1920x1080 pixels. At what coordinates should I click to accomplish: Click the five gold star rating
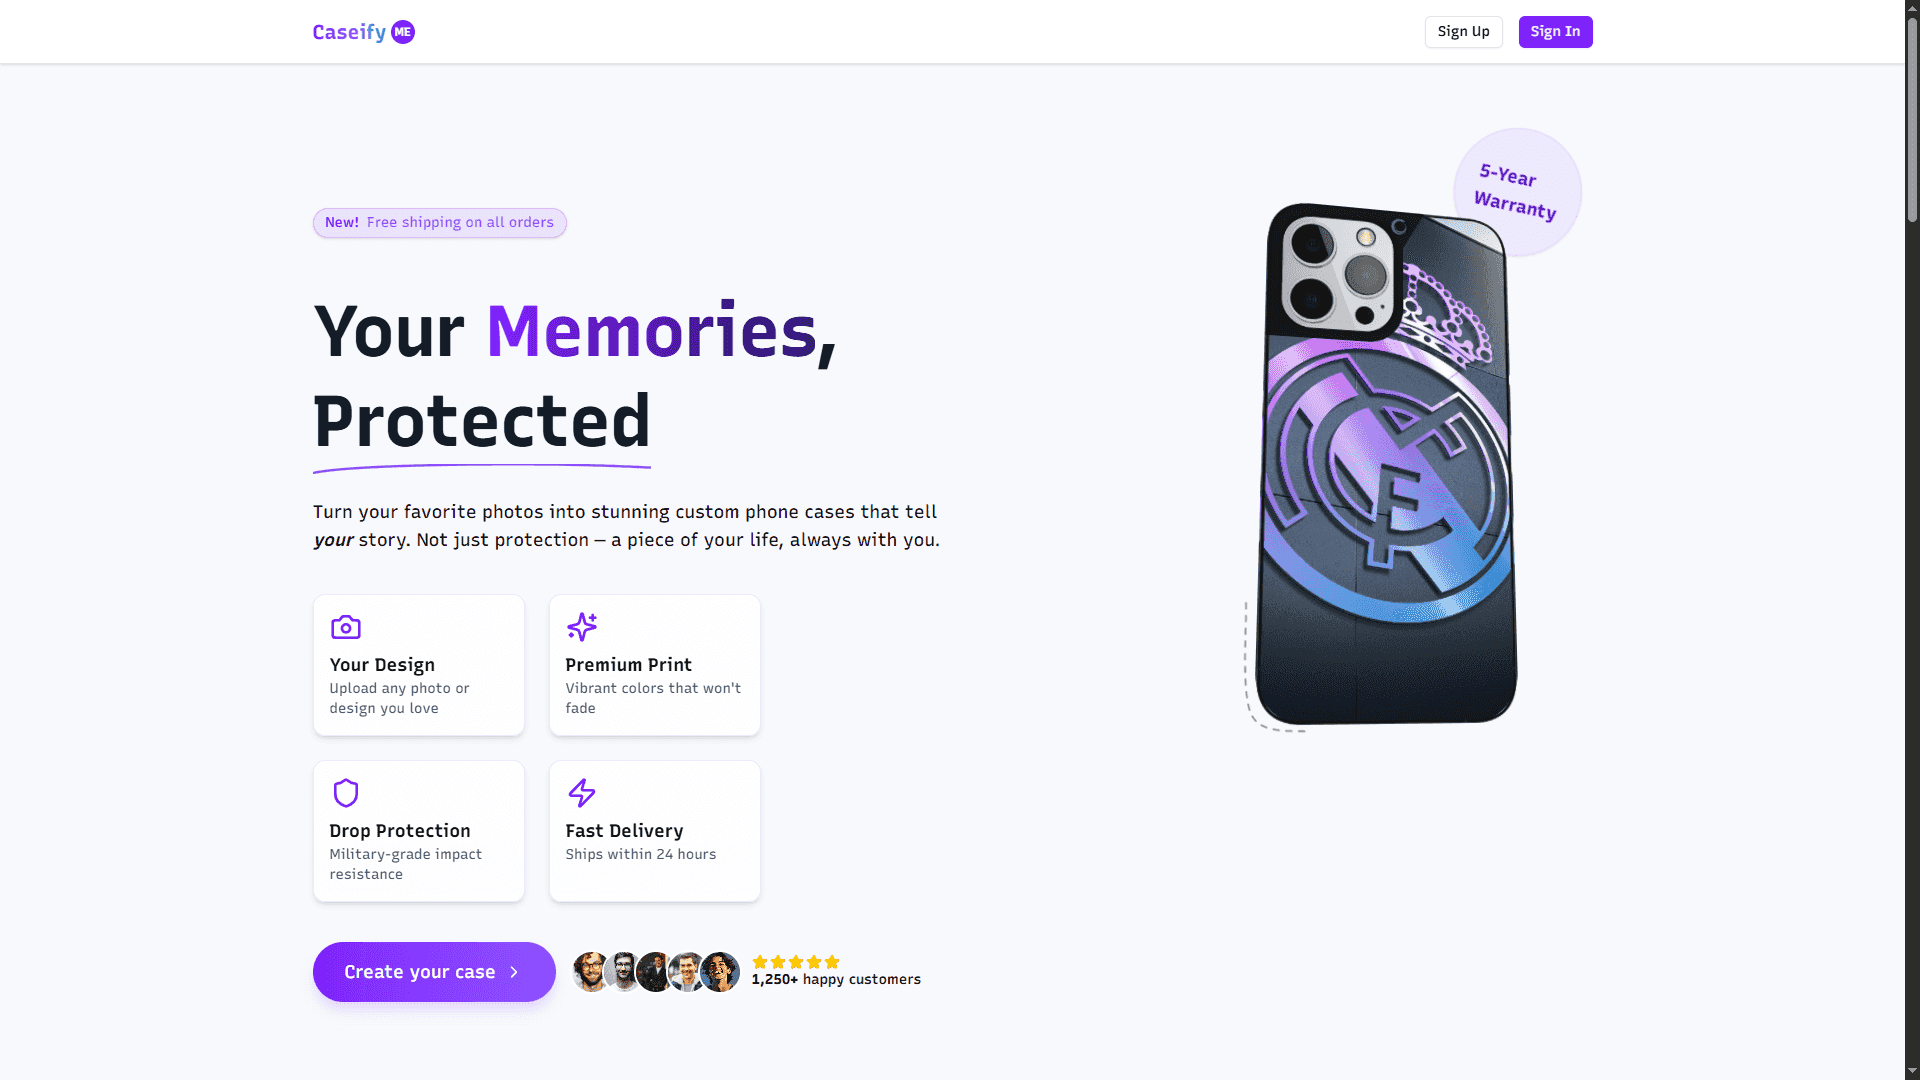click(x=796, y=962)
